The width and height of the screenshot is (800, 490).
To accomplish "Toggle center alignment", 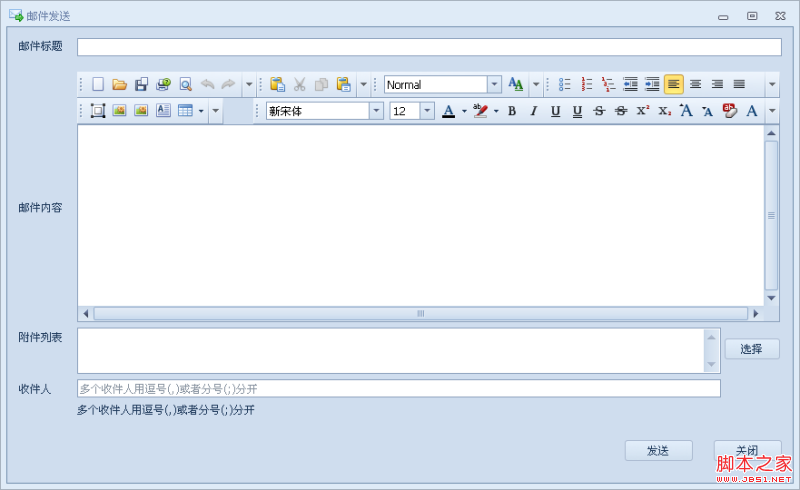I will pos(696,85).
